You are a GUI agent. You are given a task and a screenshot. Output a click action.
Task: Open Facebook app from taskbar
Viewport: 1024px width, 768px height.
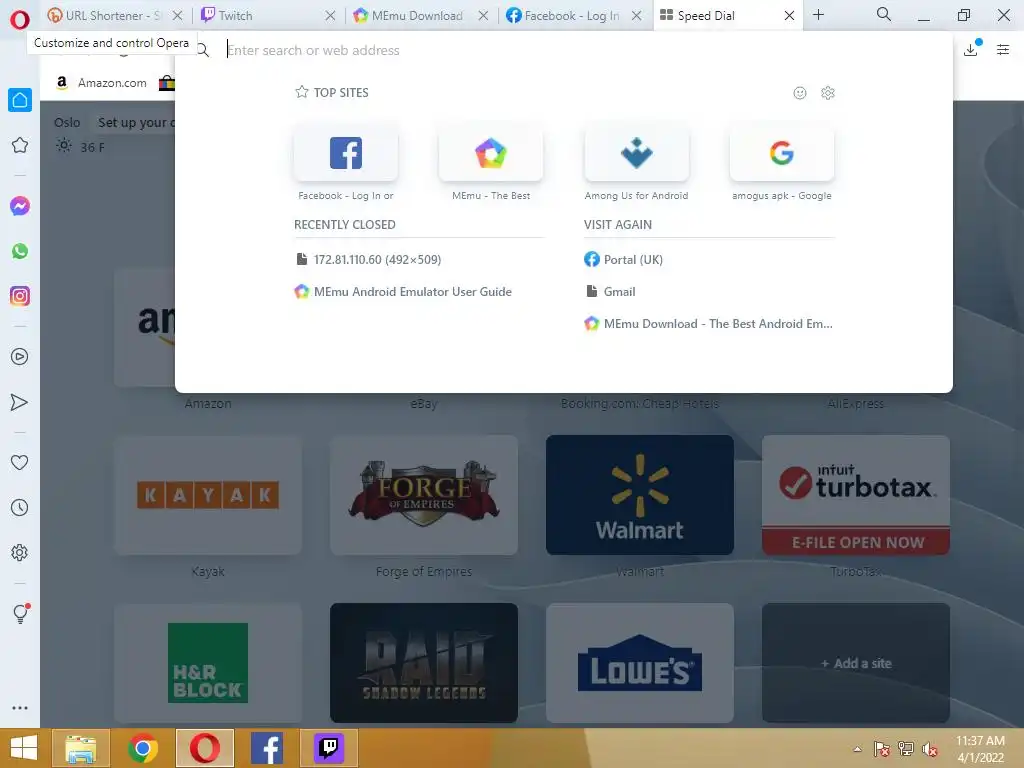[266, 748]
